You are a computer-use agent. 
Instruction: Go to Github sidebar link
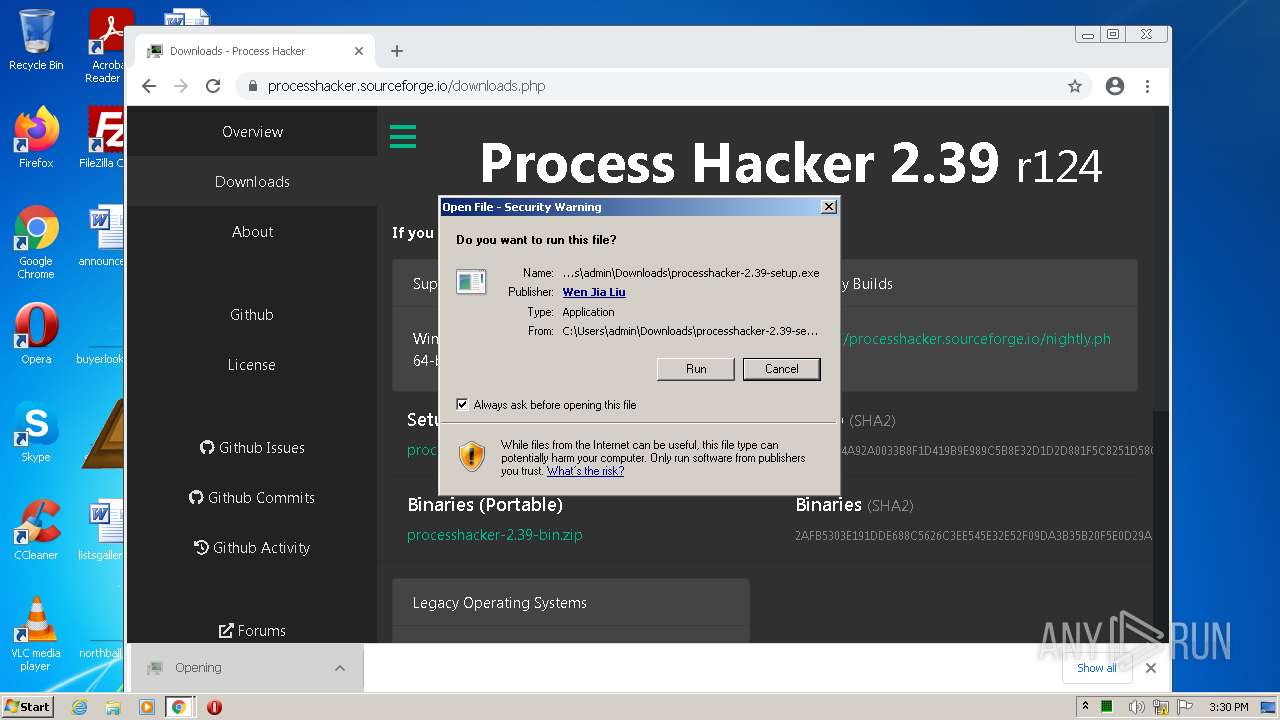click(x=252, y=315)
